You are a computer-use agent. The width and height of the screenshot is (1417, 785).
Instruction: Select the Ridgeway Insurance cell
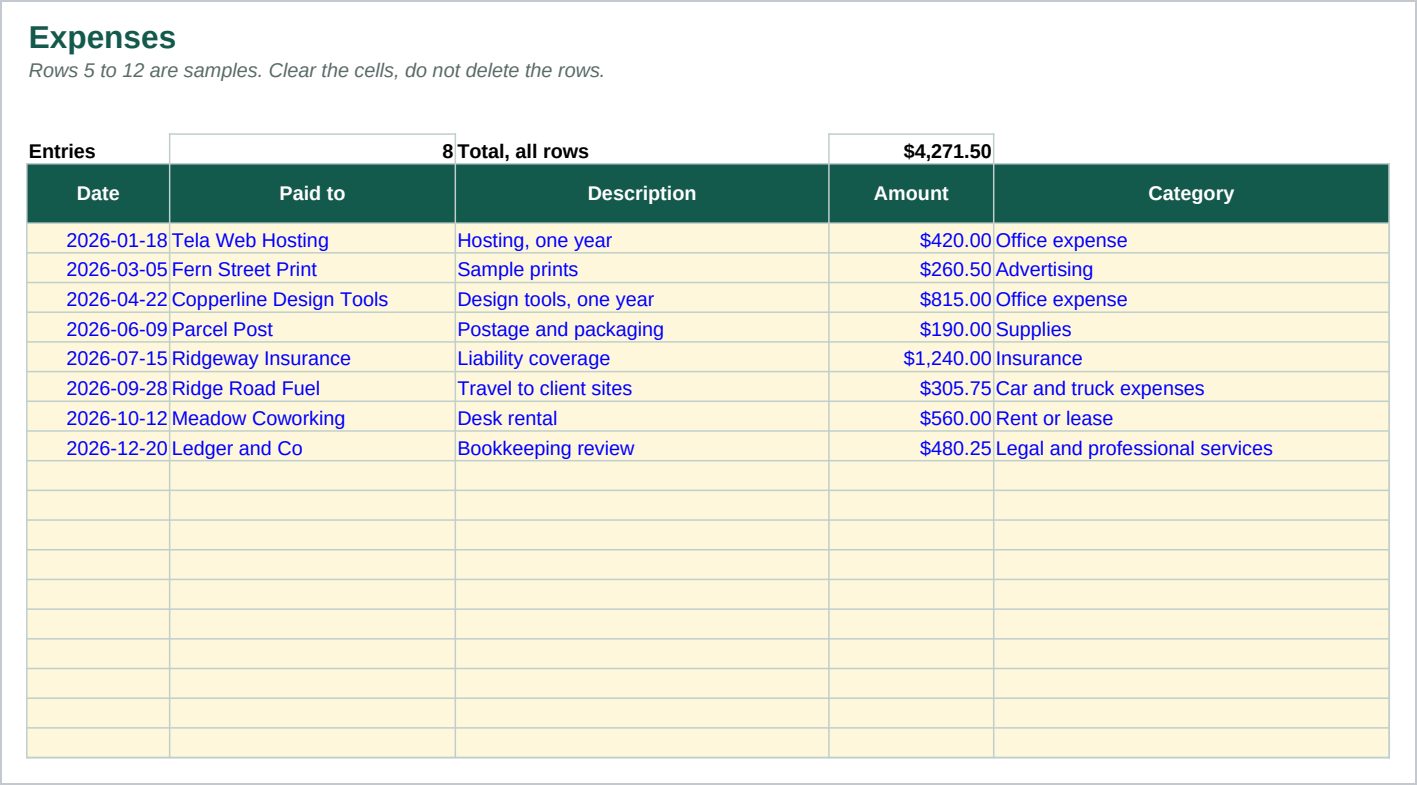[312, 358]
